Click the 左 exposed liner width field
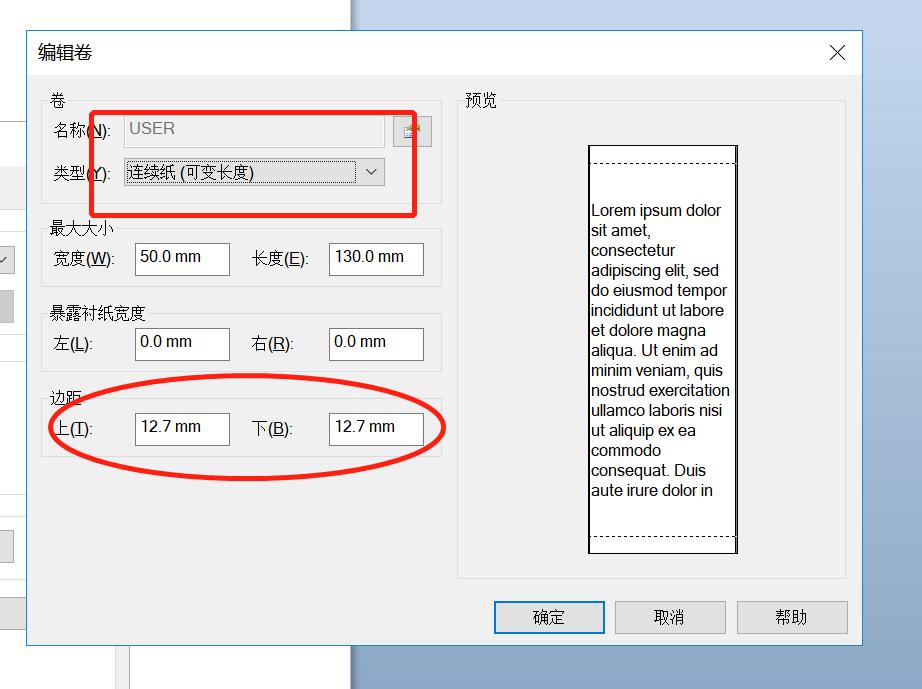This screenshot has width=922, height=689. [x=182, y=344]
